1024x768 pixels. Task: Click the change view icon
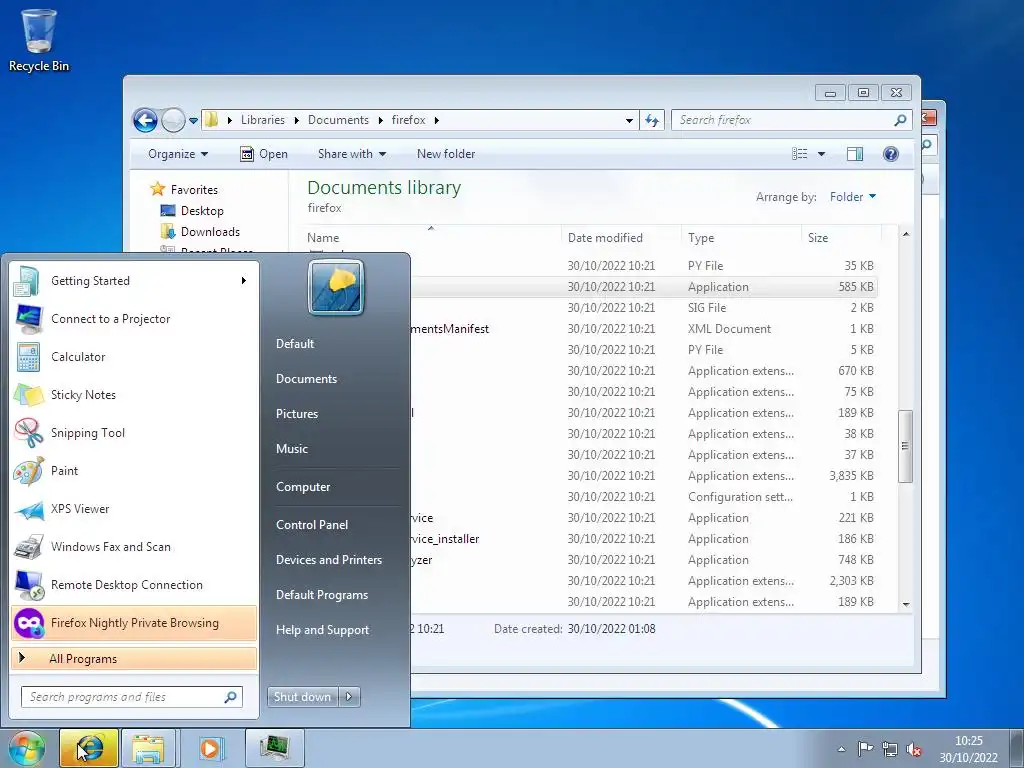coord(799,154)
